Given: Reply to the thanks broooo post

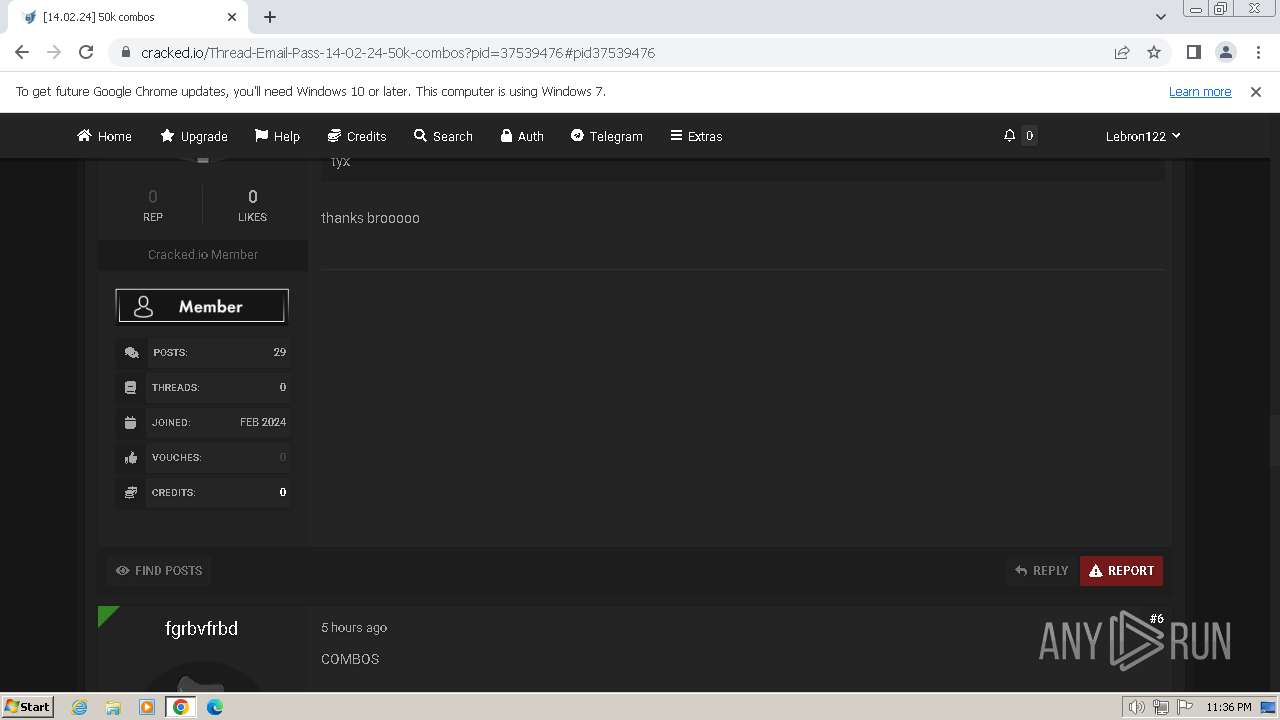Looking at the screenshot, I should coord(1041,571).
